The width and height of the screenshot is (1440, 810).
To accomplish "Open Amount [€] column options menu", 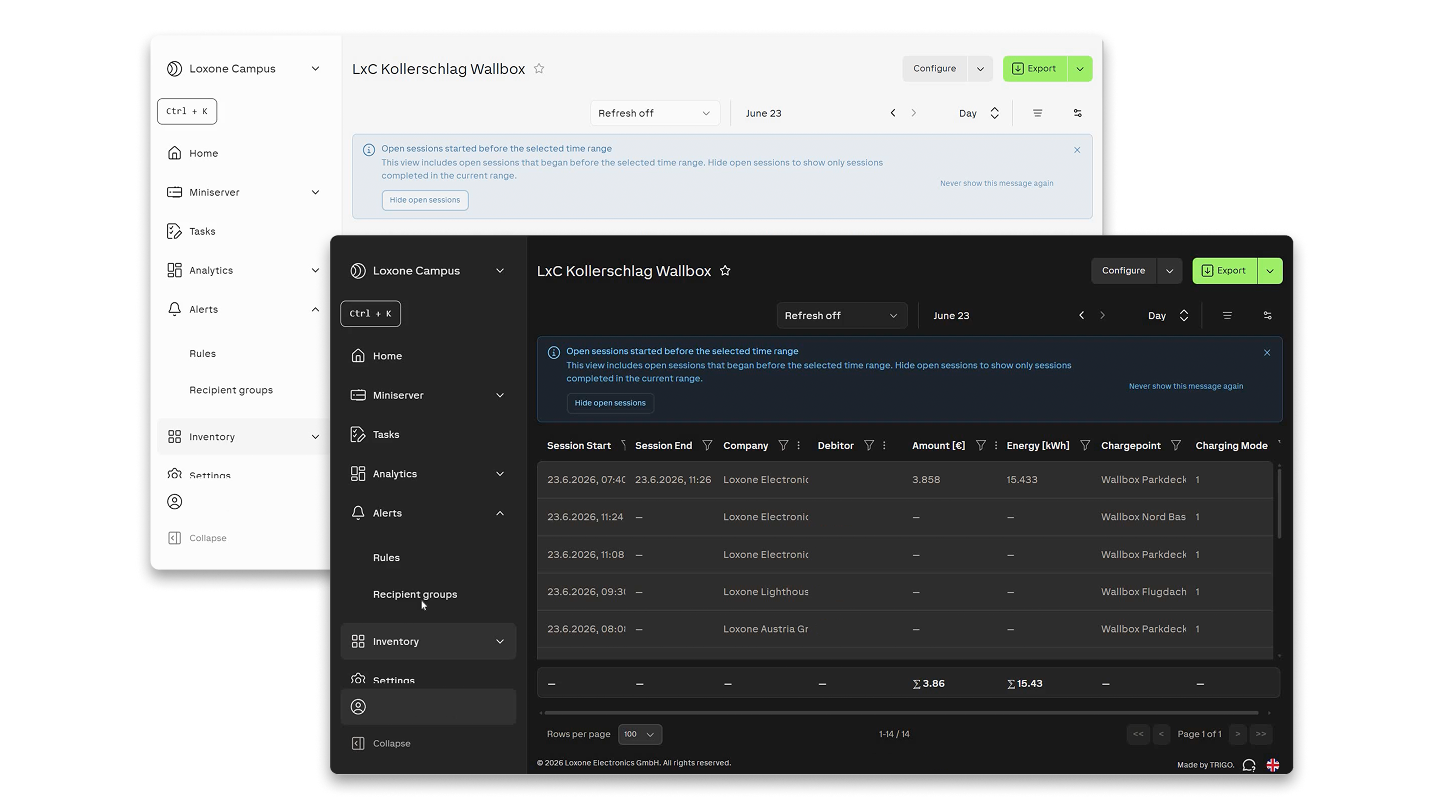I will click(996, 446).
